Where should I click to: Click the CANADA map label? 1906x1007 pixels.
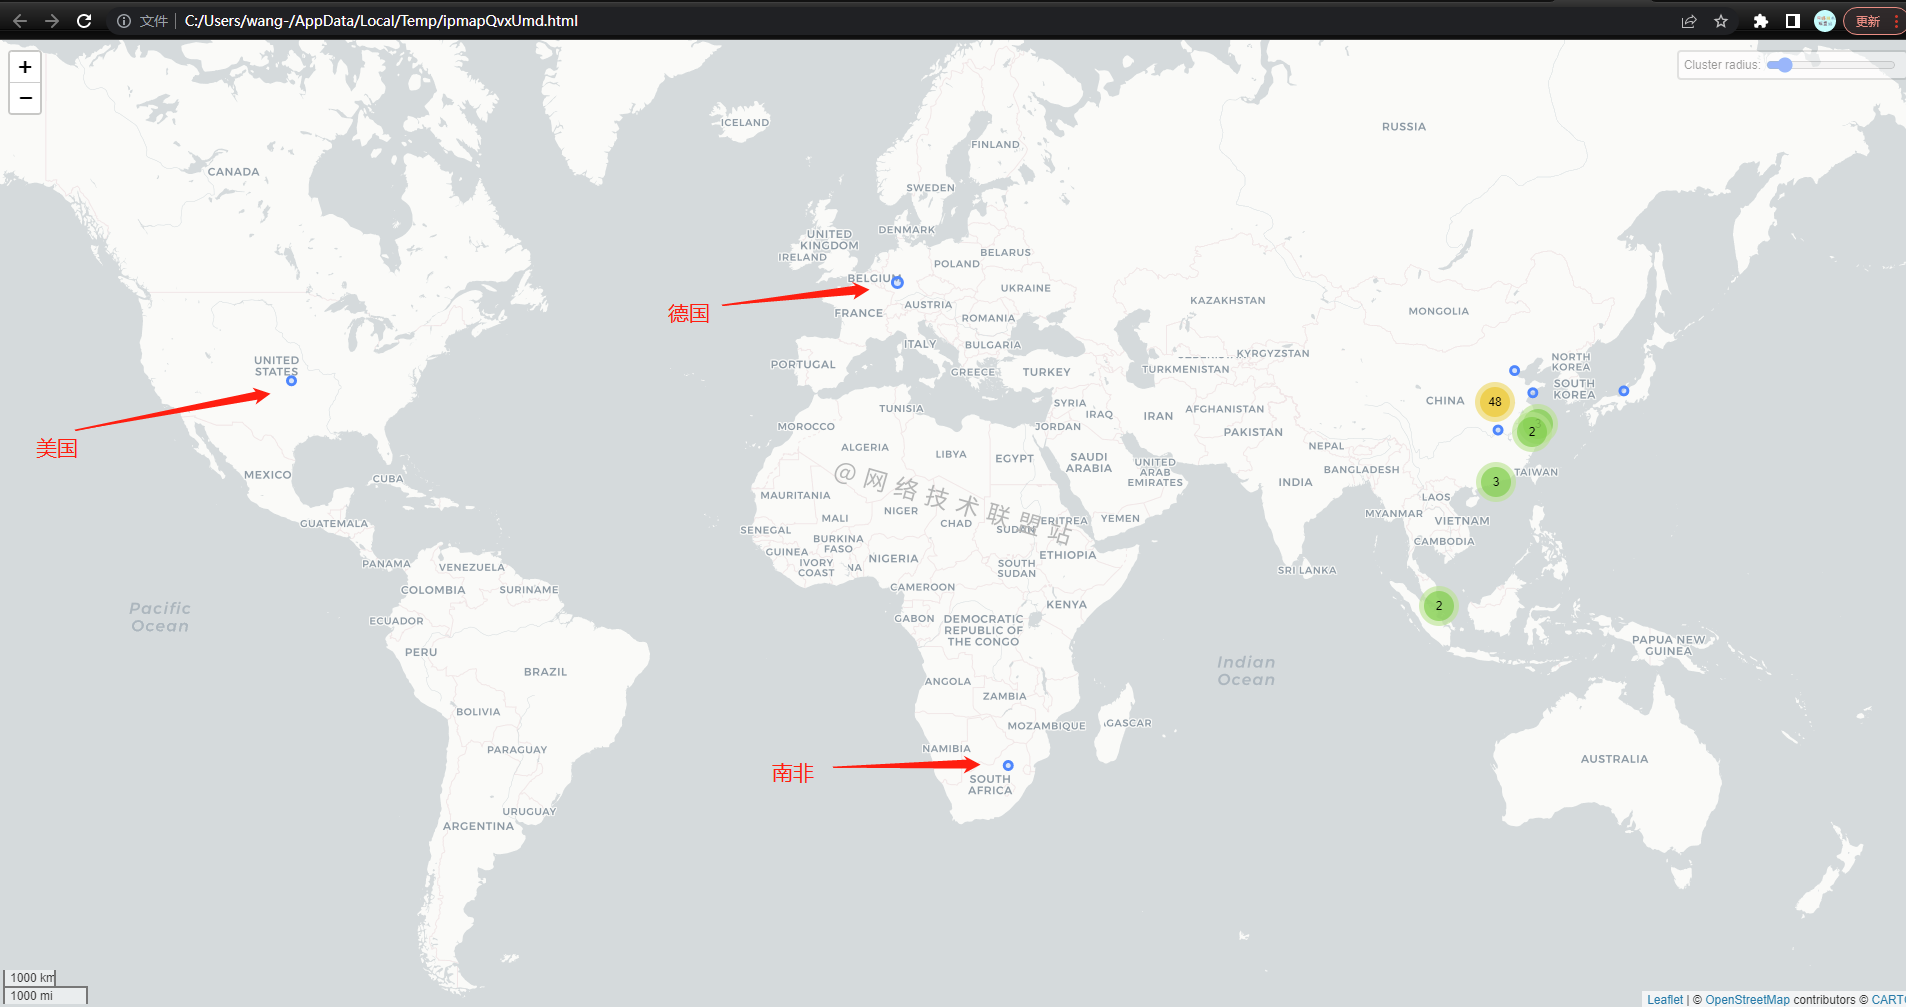[233, 172]
